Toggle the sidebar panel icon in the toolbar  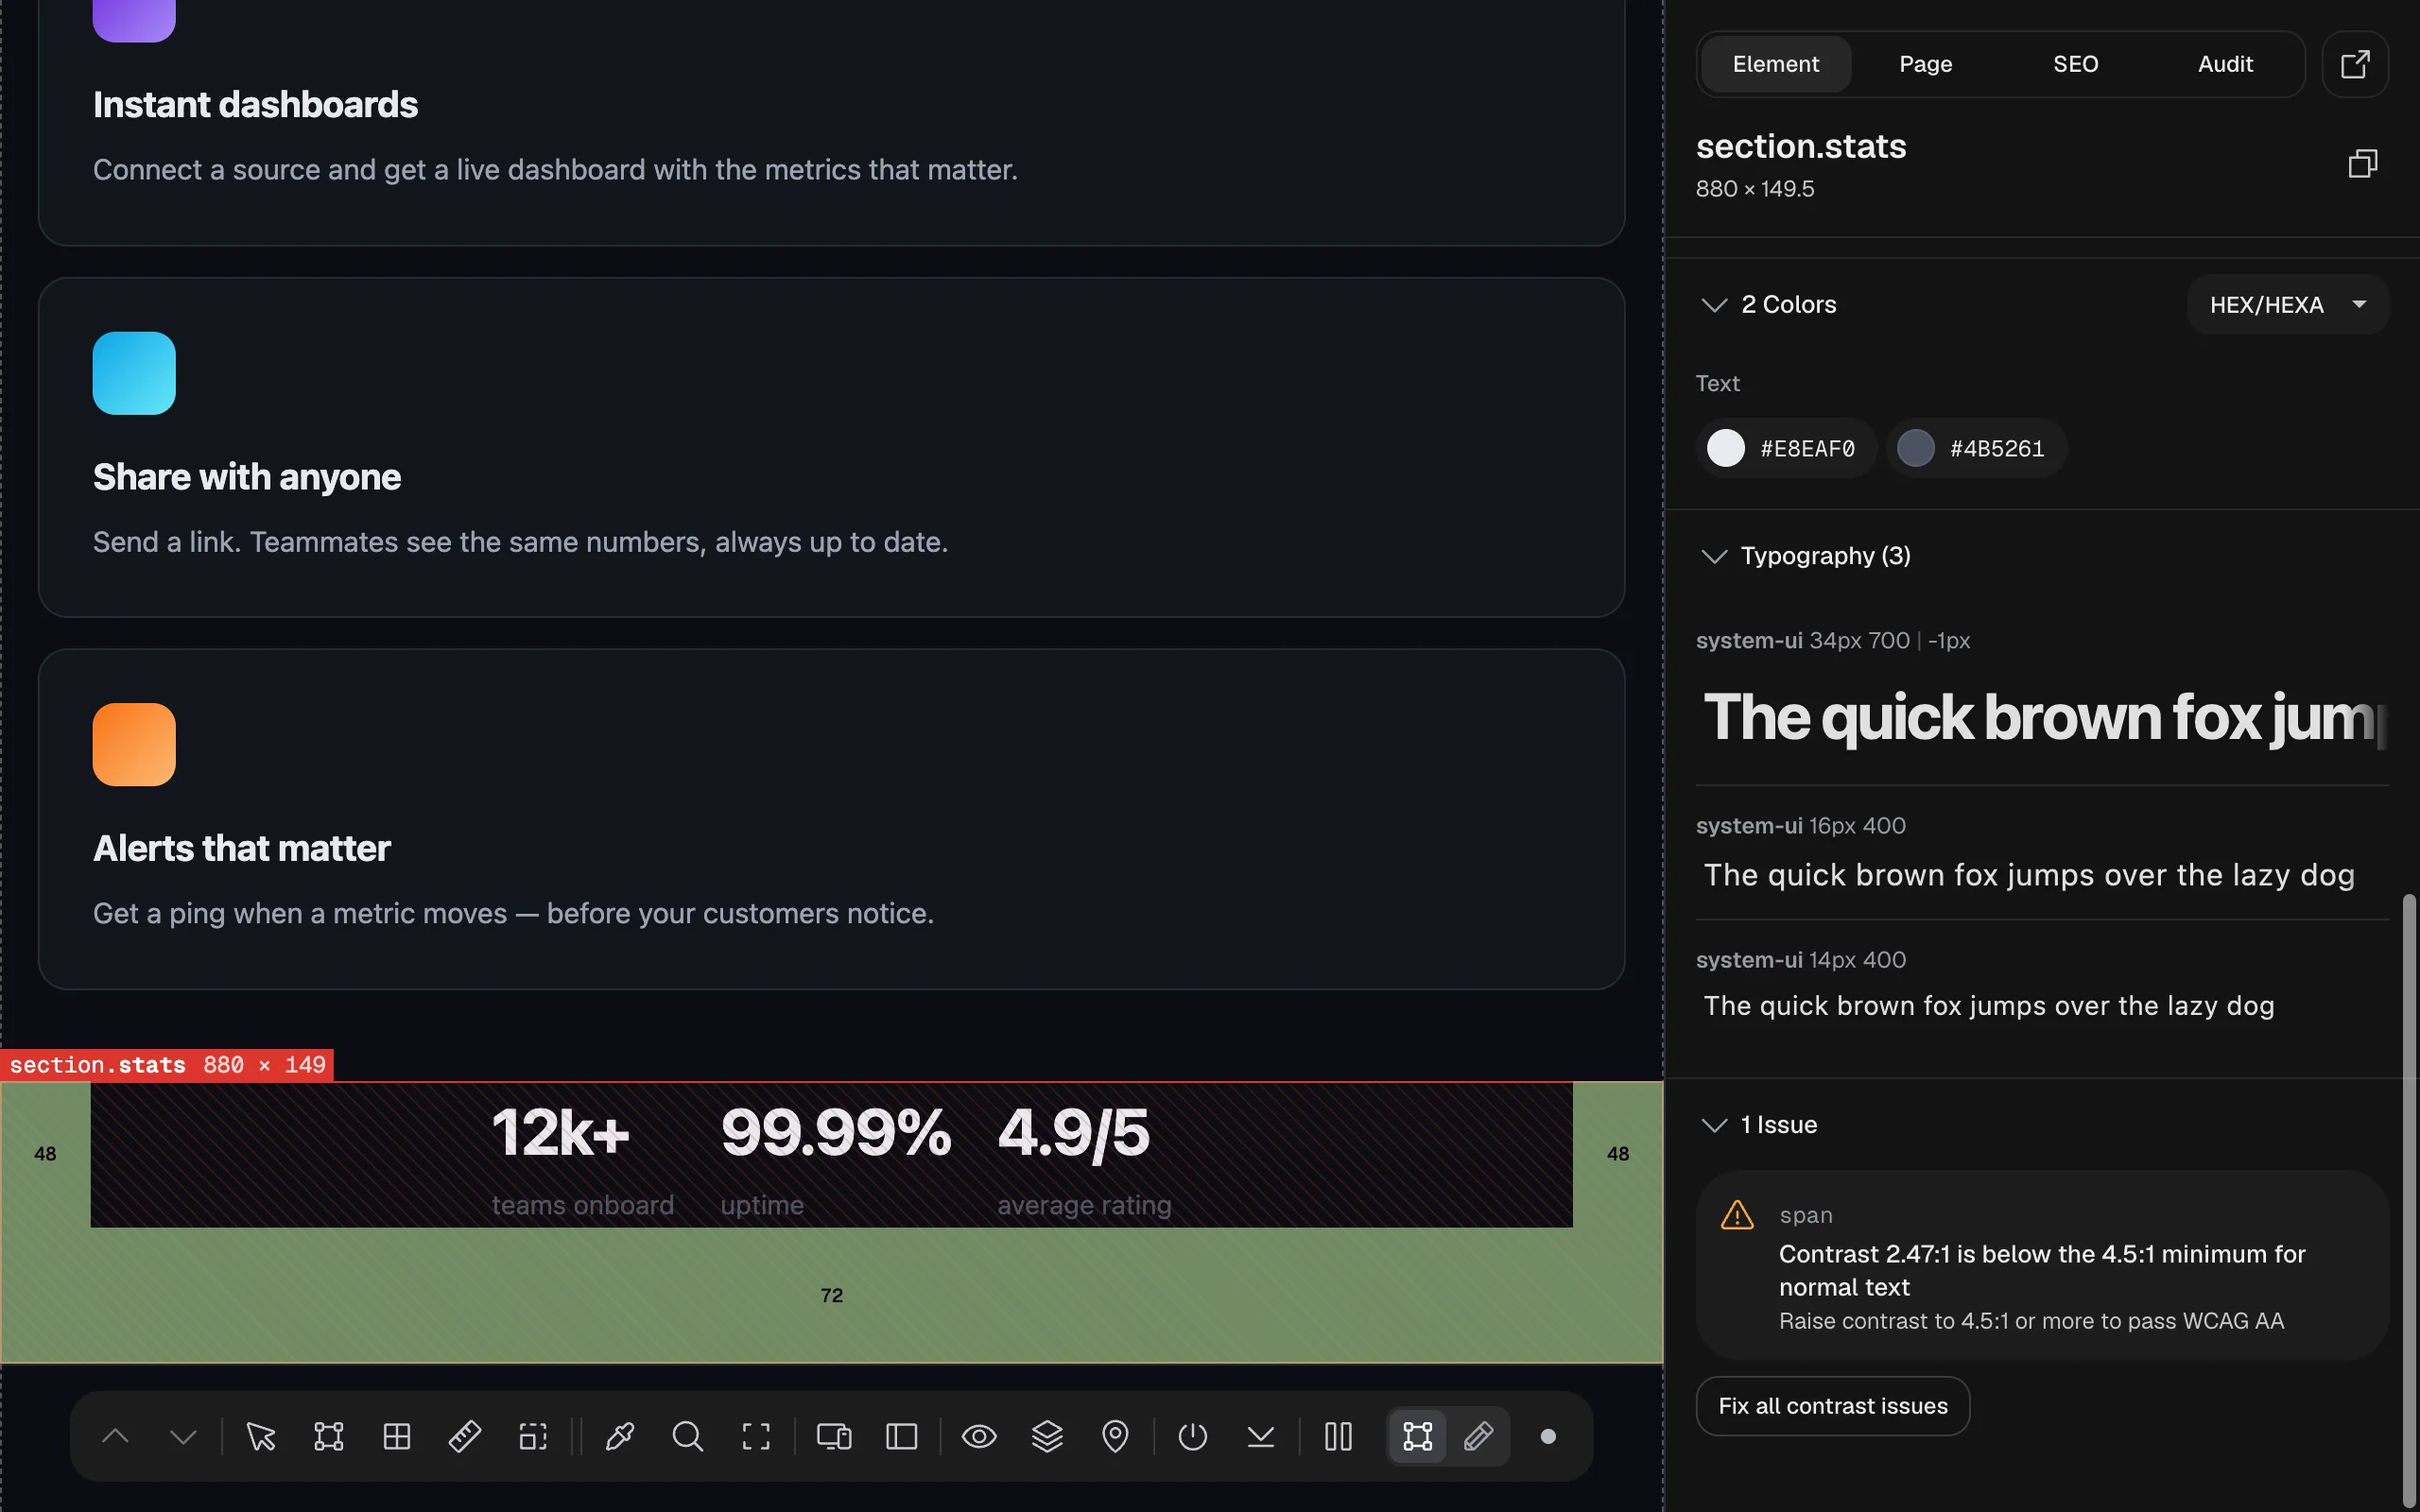point(902,1436)
